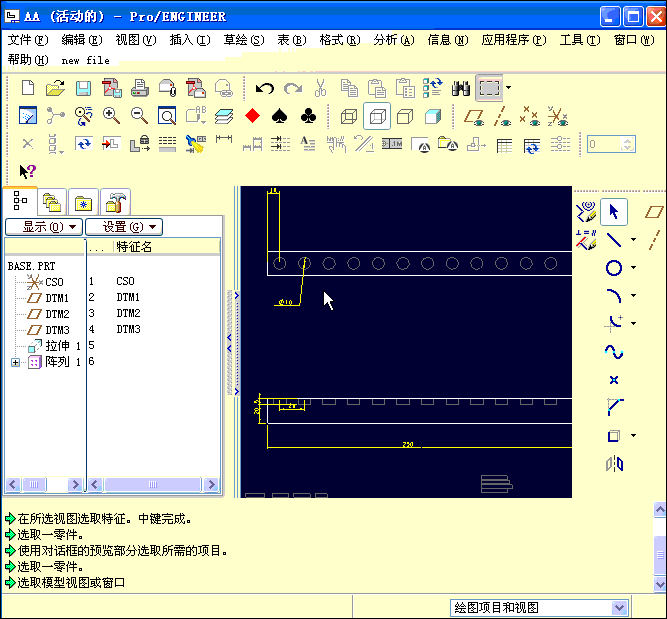The width and height of the screenshot is (667, 619).
Task: Open the Circle tool flyout arrow
Action: click(x=633, y=268)
